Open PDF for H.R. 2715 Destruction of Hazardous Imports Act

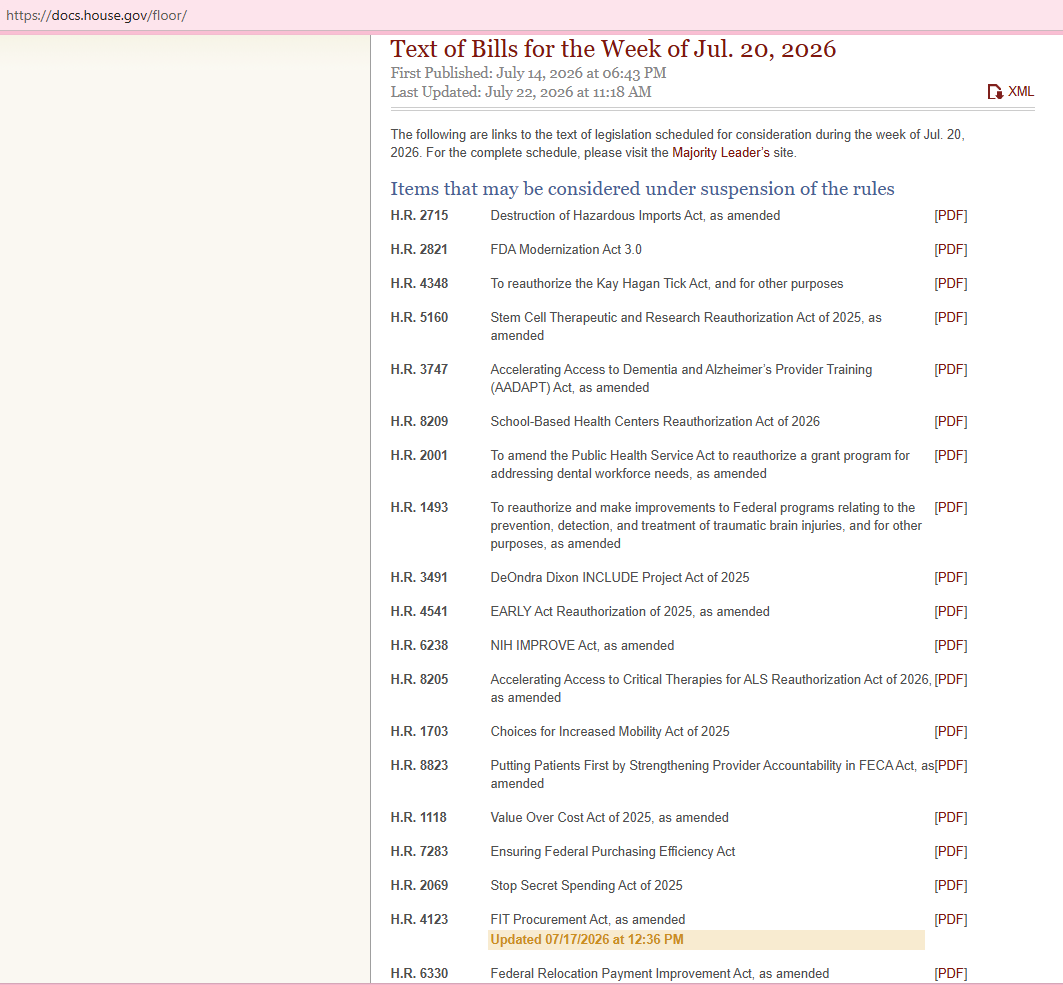point(950,216)
